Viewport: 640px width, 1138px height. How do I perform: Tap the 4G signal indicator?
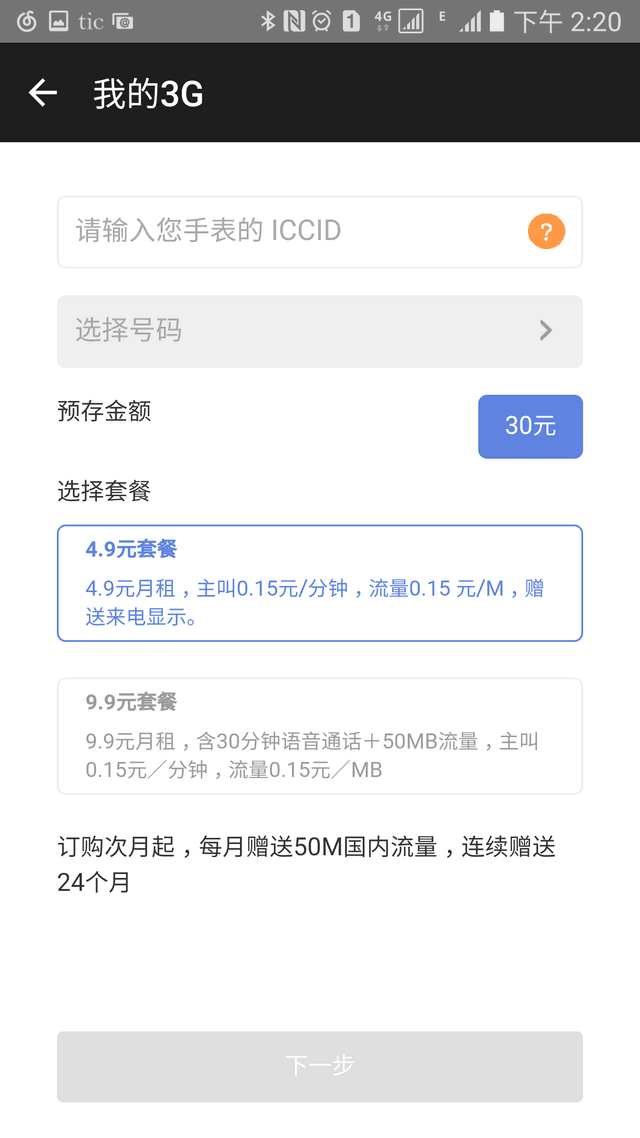[x=400, y=19]
